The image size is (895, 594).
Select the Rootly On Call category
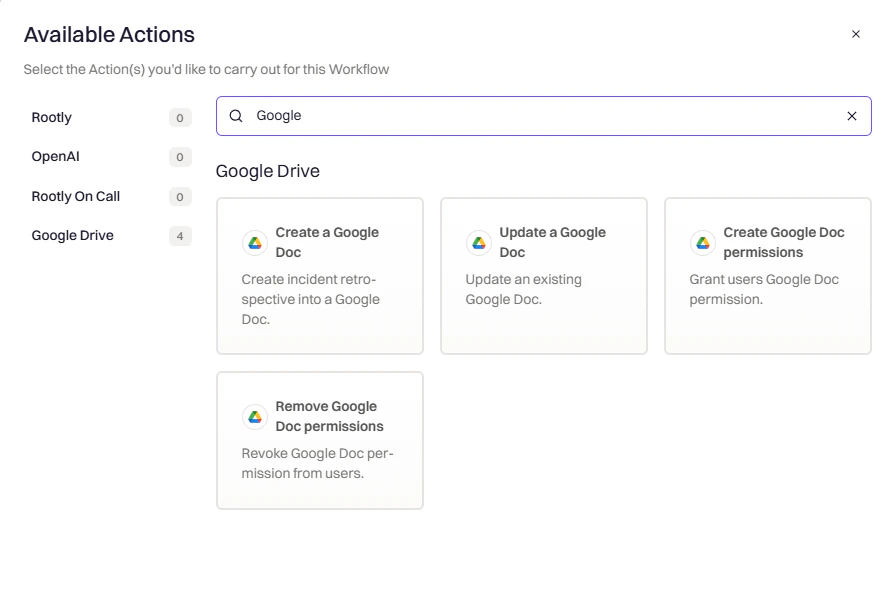[75, 196]
